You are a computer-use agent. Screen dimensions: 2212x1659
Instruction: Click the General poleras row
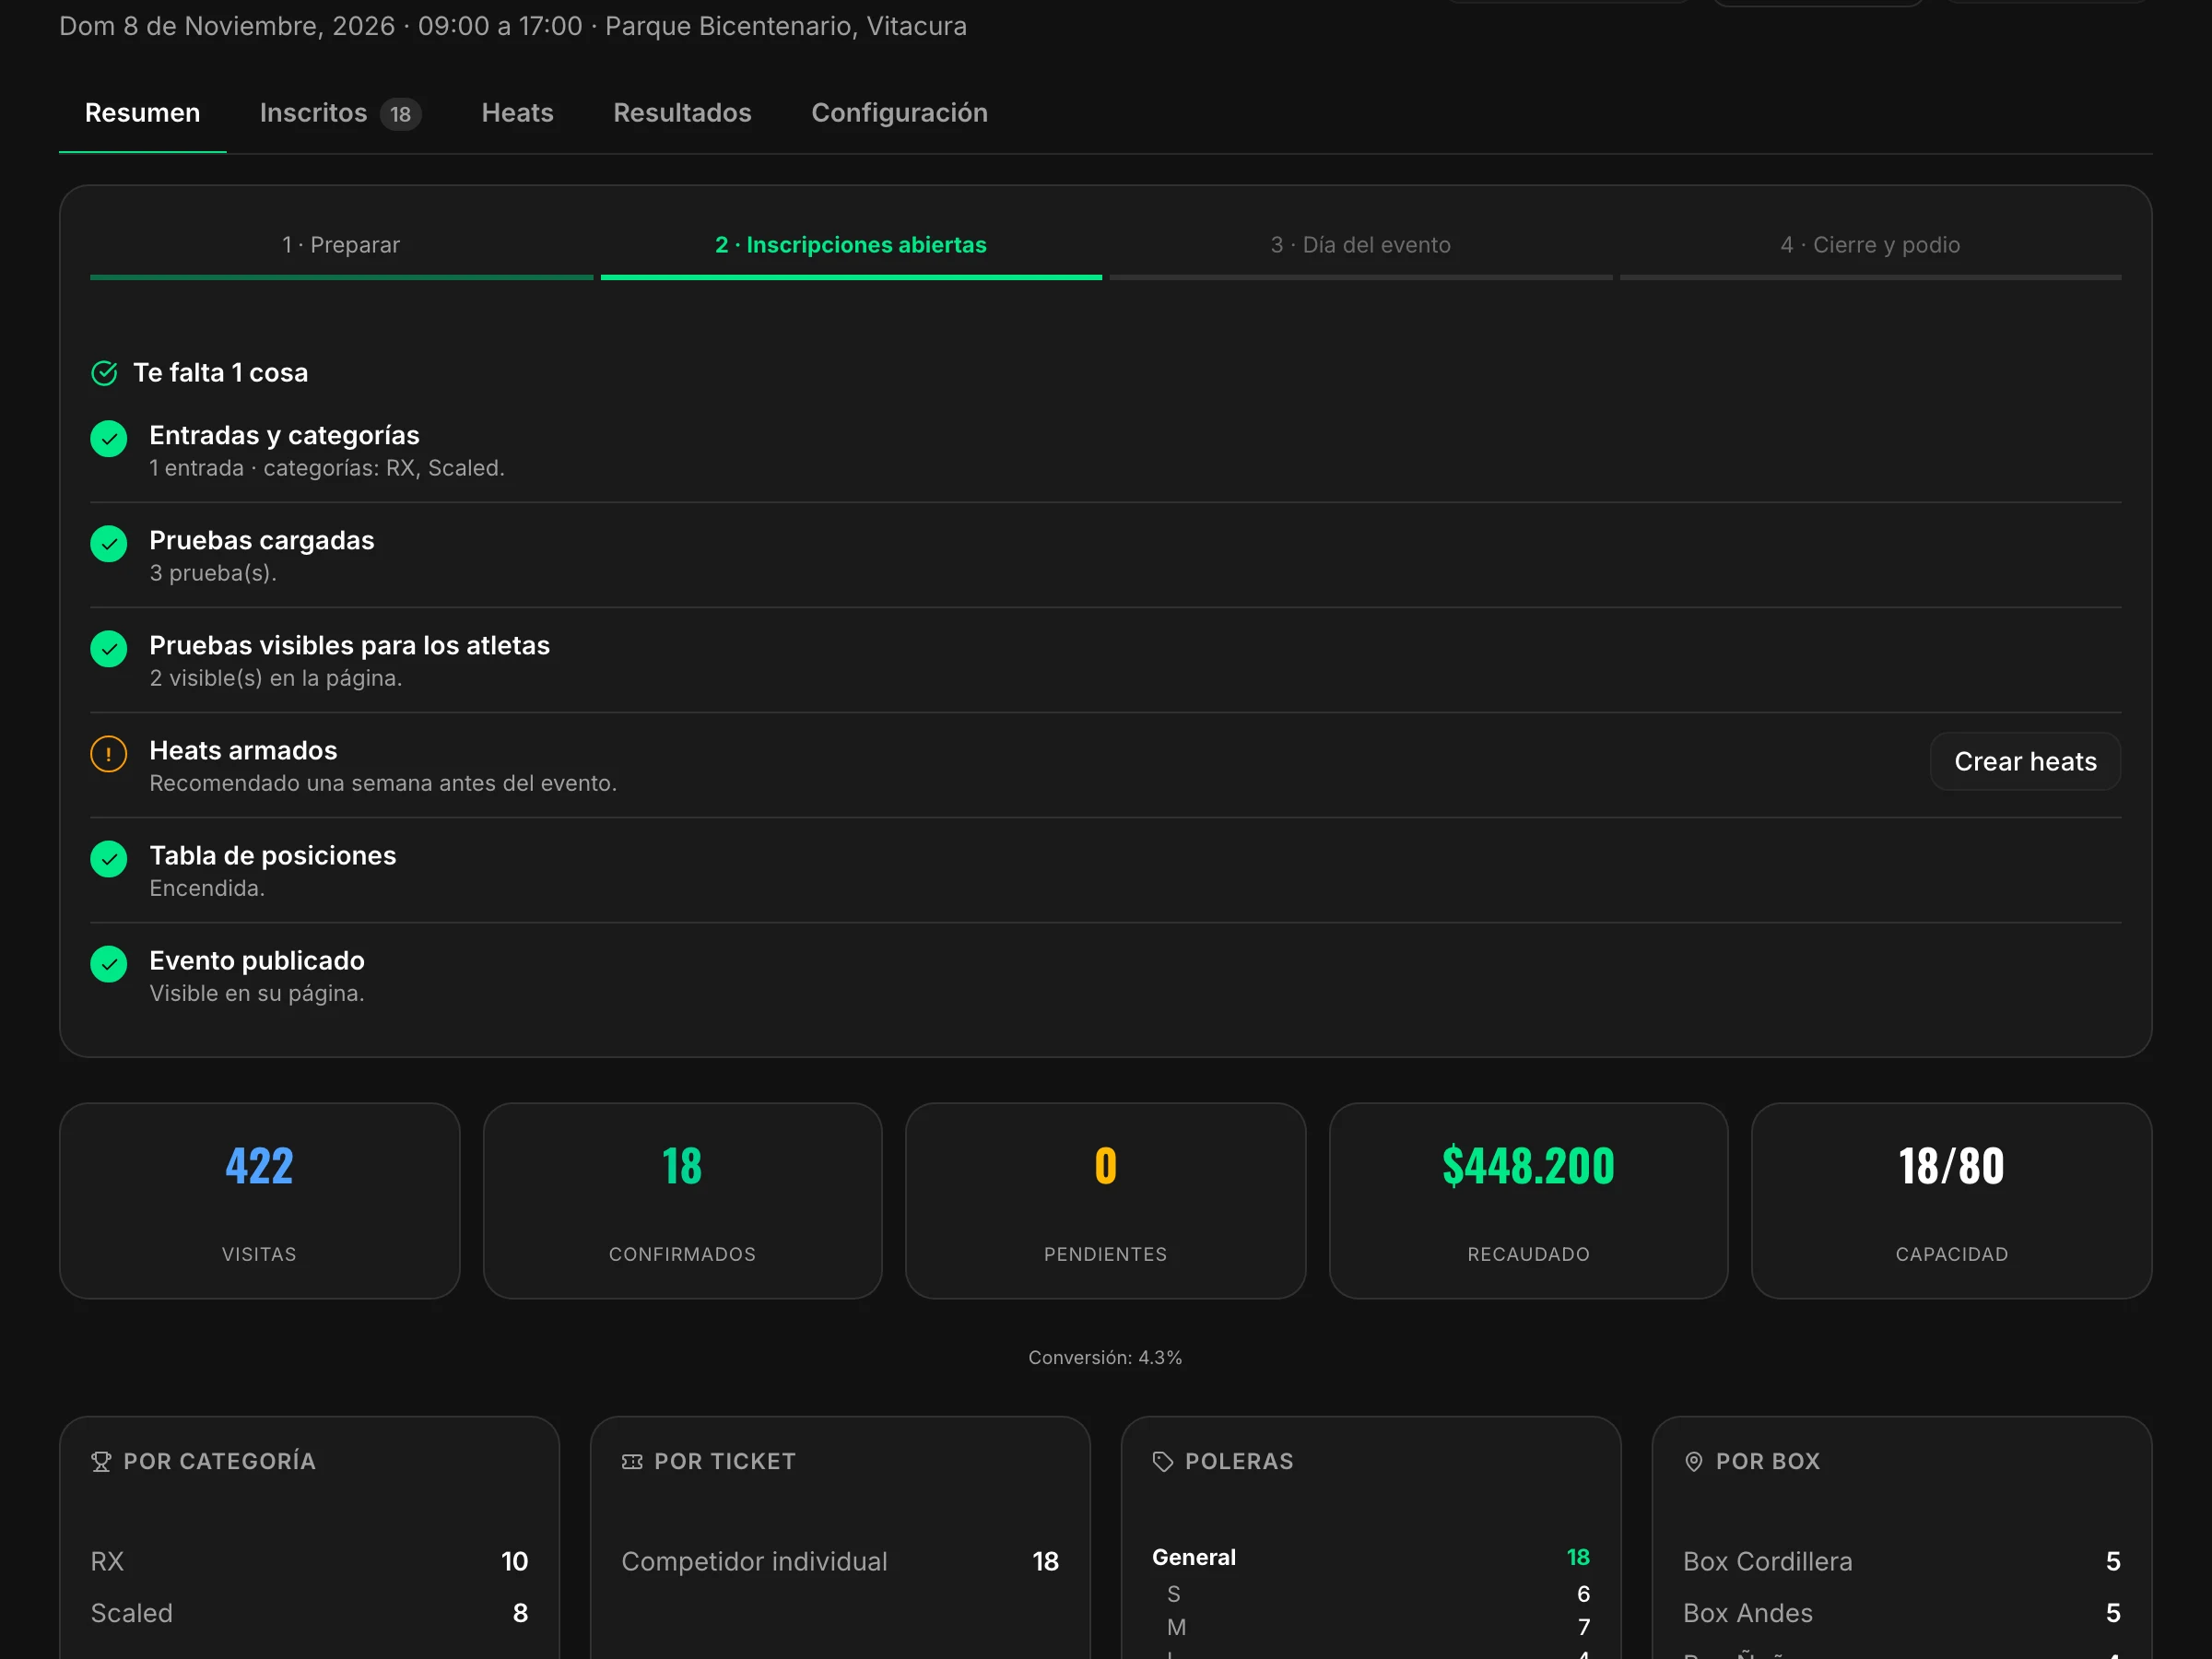[1371, 1558]
